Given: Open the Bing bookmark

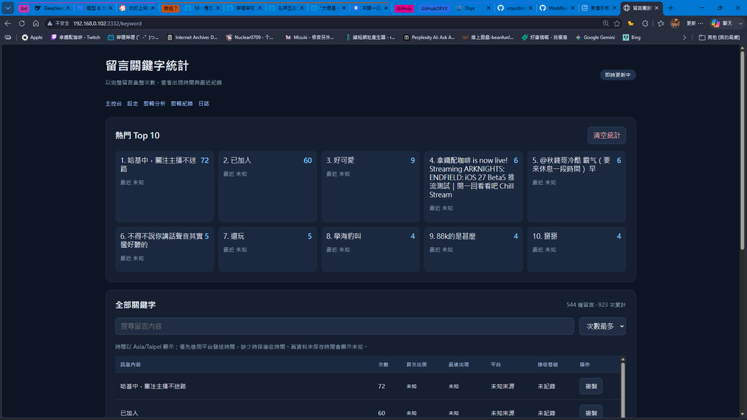Looking at the screenshot, I should [x=632, y=37].
